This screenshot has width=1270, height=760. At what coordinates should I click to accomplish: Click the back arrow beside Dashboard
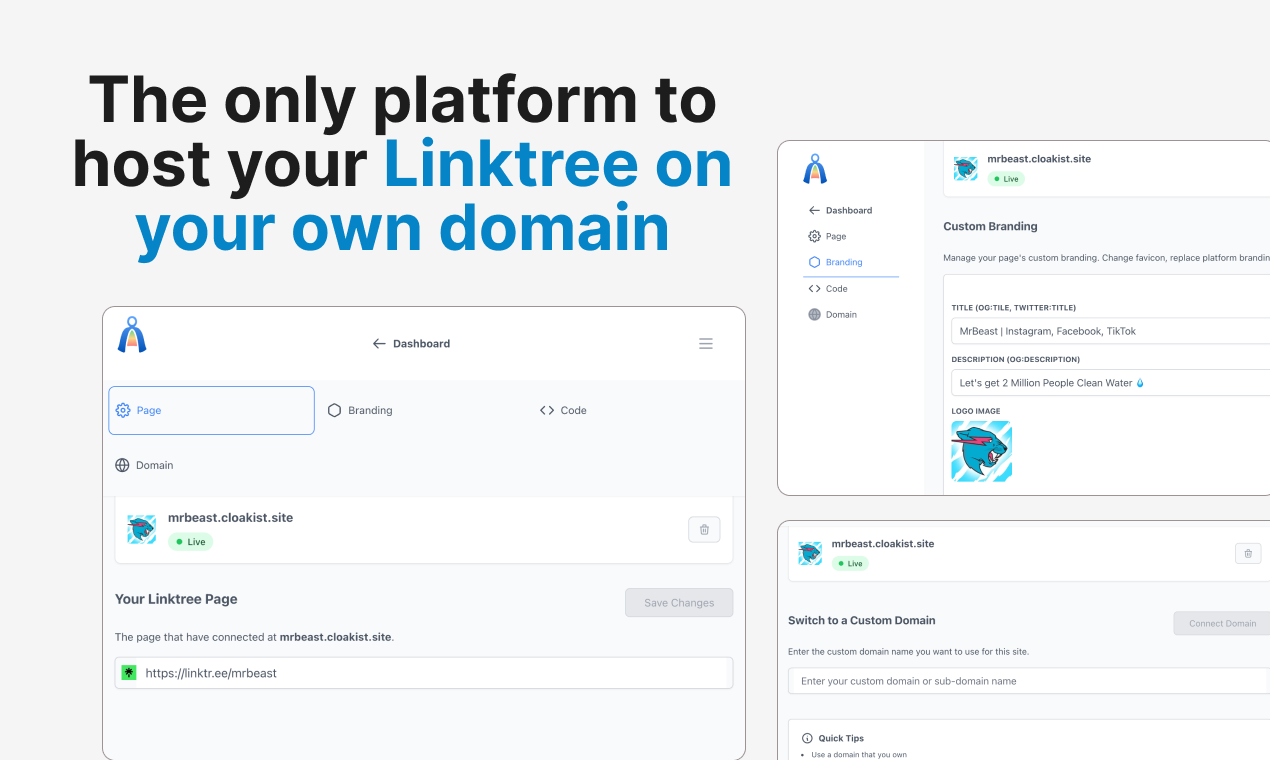[377, 343]
